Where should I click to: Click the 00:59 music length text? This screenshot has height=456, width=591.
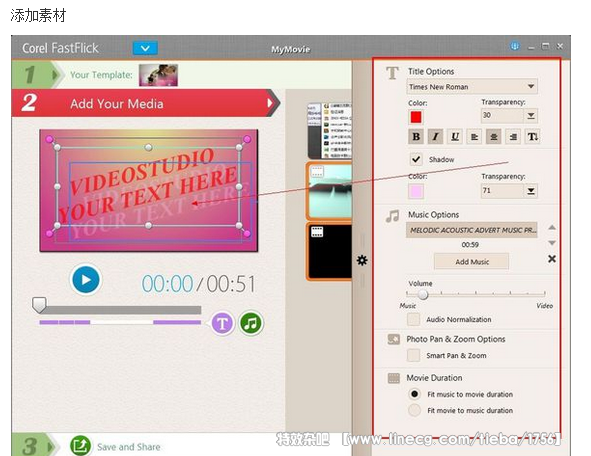[470, 245]
